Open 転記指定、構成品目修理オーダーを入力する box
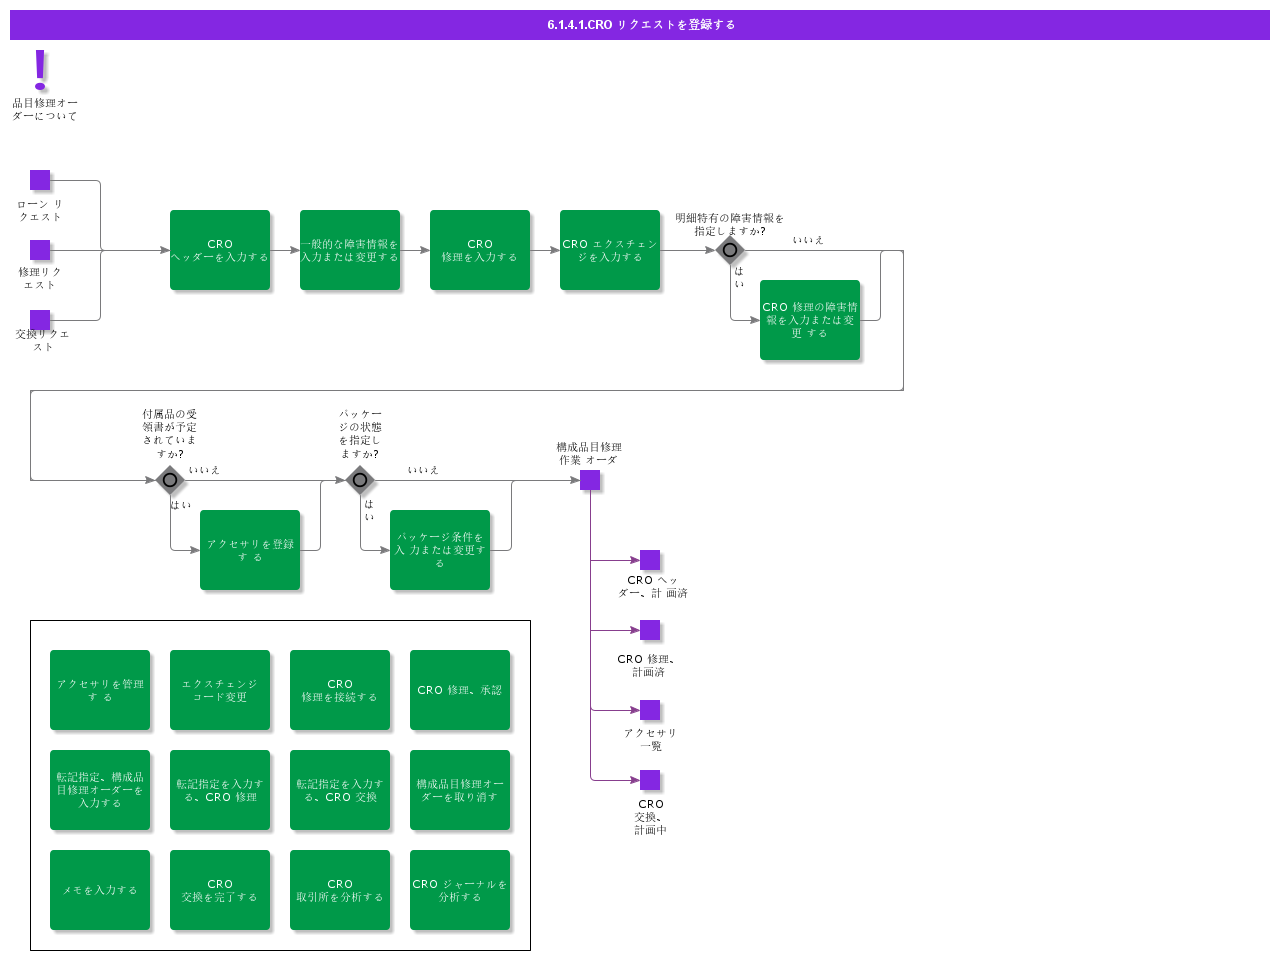Image resolution: width=1280 pixels, height=960 pixels. 100,790
